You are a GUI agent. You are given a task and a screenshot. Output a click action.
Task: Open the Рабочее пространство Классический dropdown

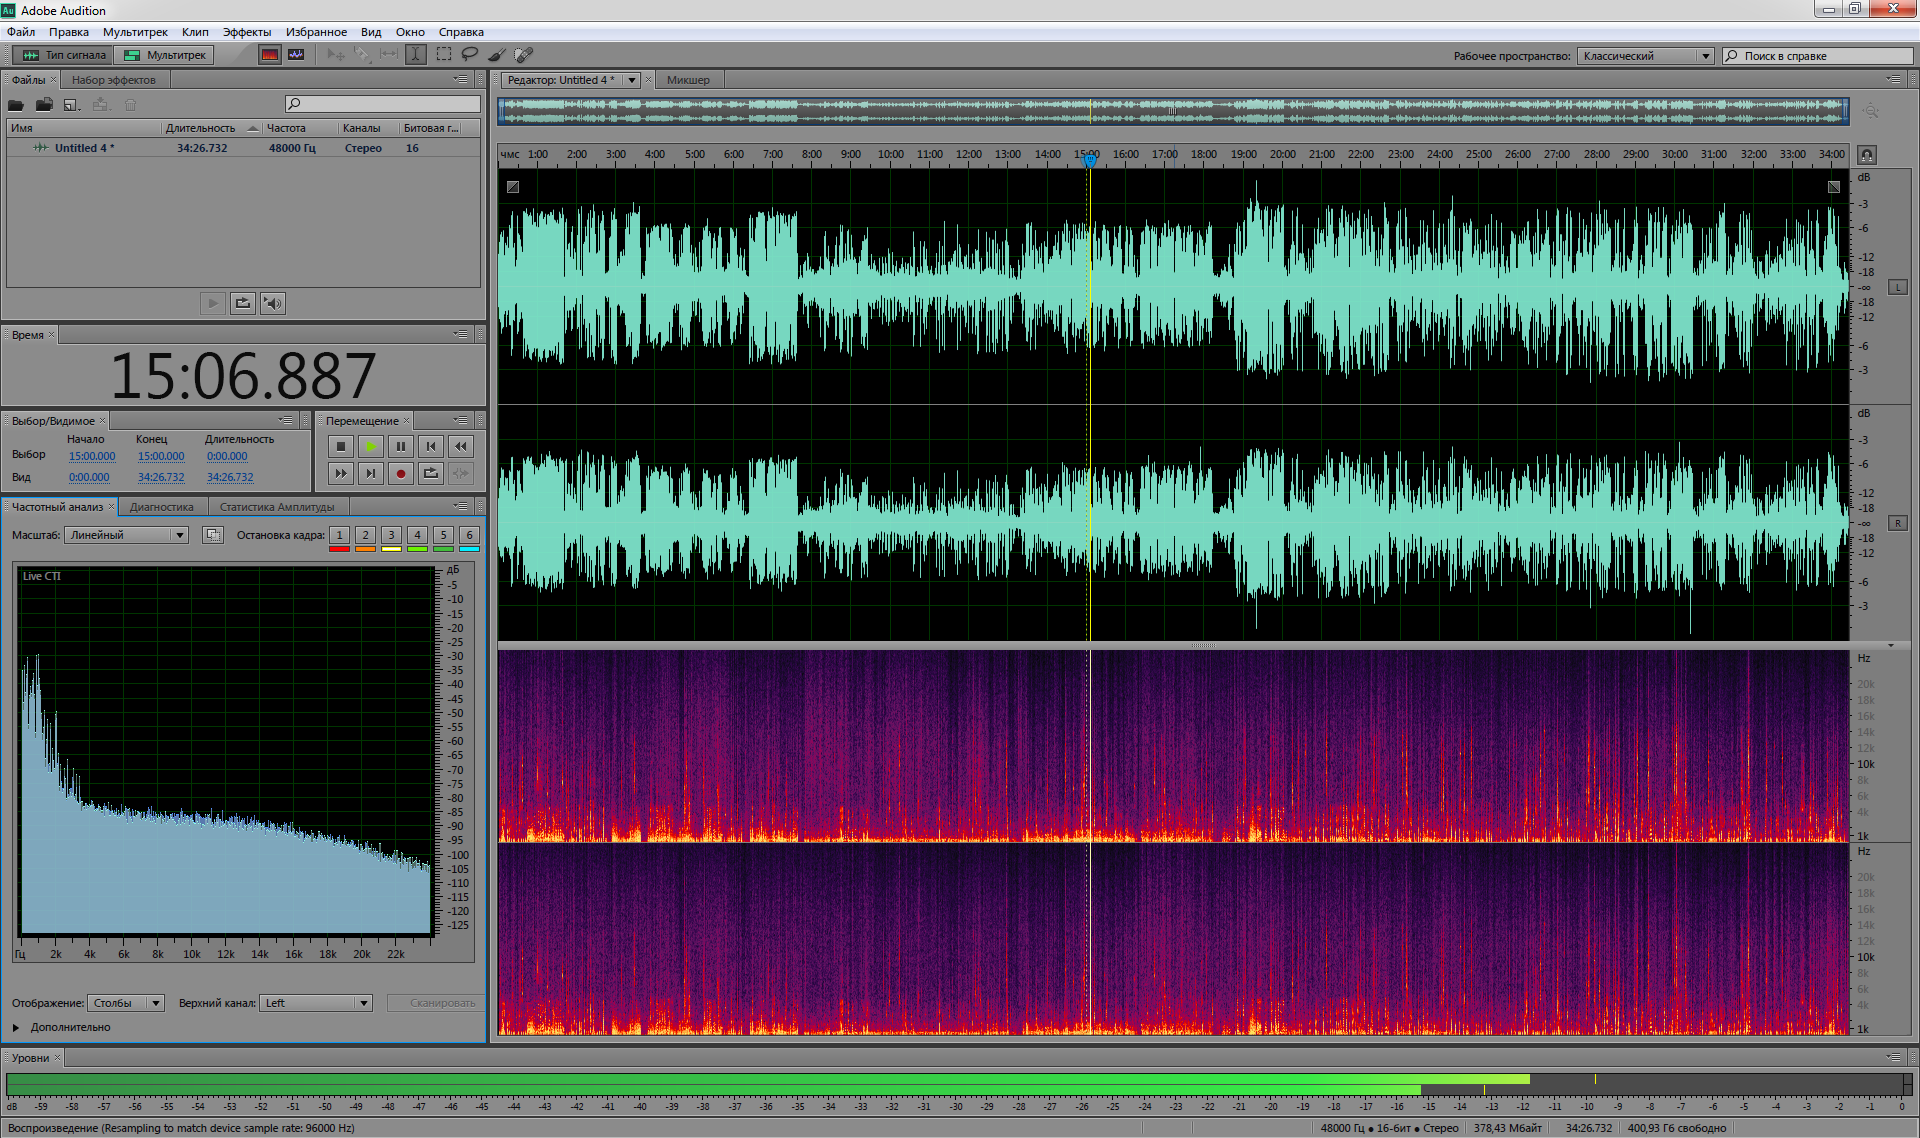(x=1645, y=56)
